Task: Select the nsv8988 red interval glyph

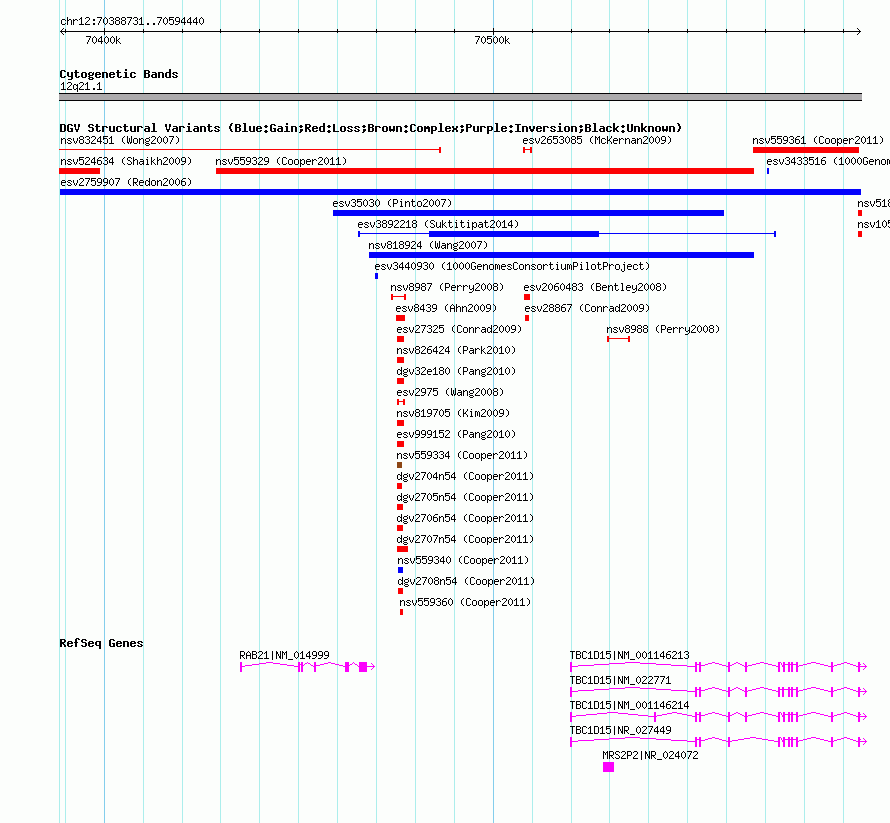Action: click(619, 339)
